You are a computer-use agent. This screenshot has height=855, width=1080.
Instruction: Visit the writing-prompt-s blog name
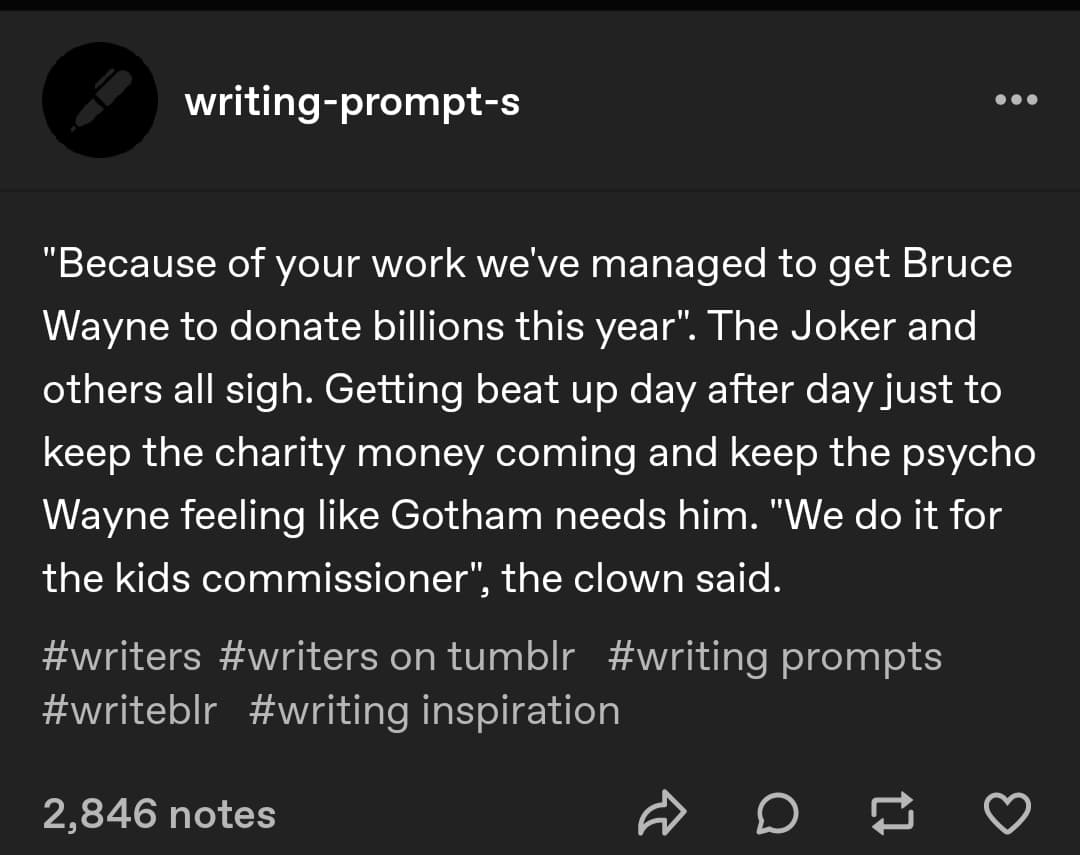(351, 100)
